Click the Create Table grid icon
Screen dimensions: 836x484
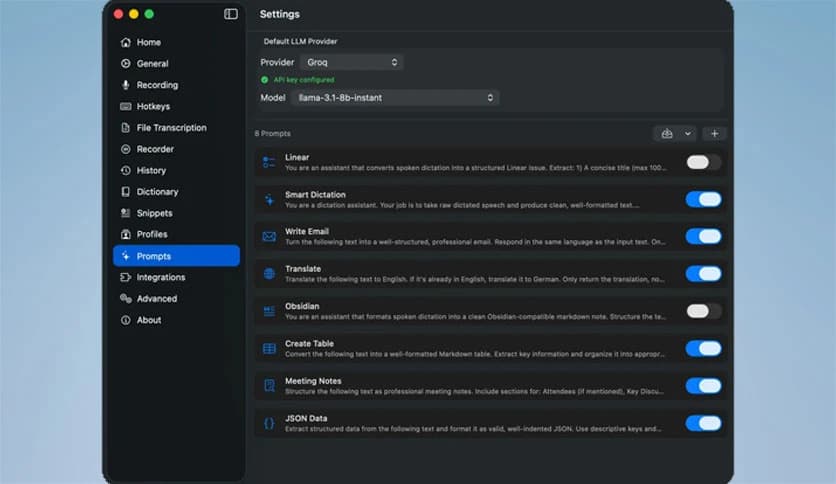pyautogui.click(x=269, y=349)
